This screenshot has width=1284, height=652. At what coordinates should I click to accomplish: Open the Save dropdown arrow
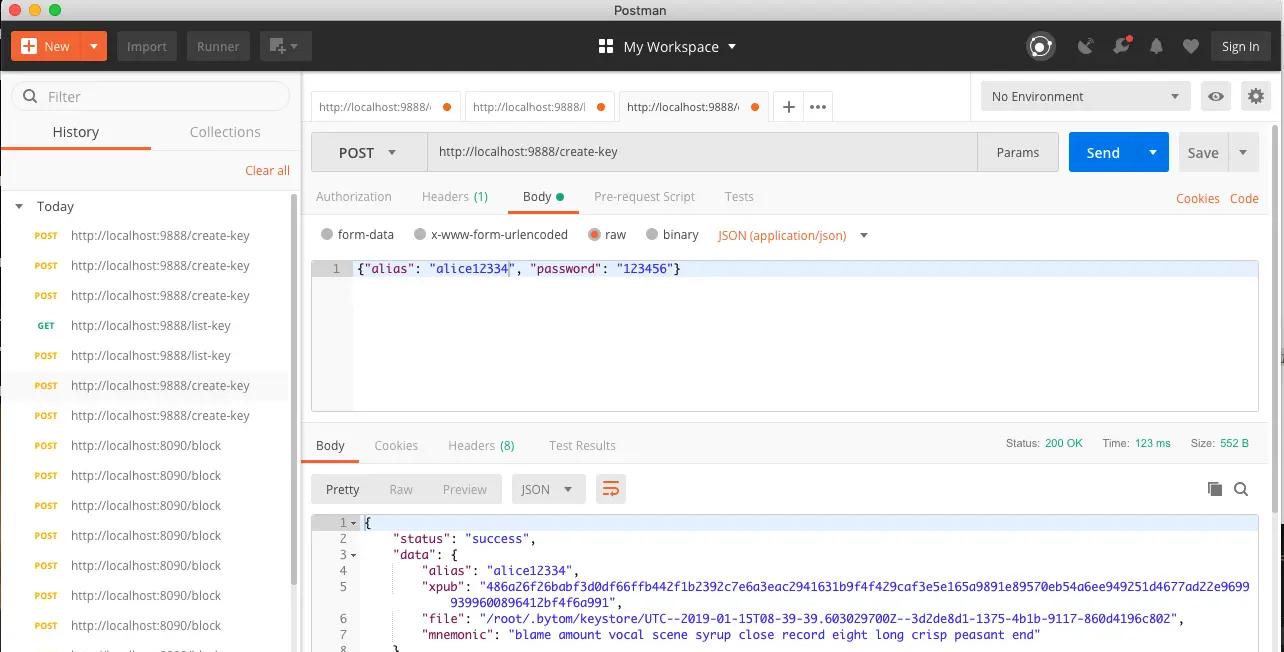1243,152
